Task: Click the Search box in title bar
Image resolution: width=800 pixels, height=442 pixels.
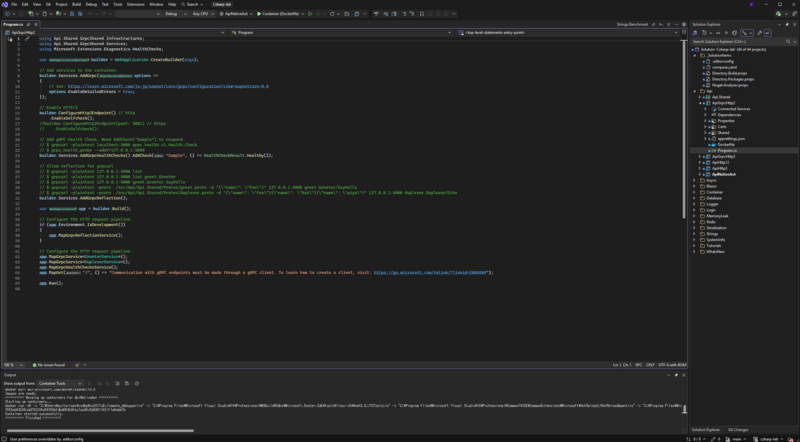Action: (x=192, y=4)
